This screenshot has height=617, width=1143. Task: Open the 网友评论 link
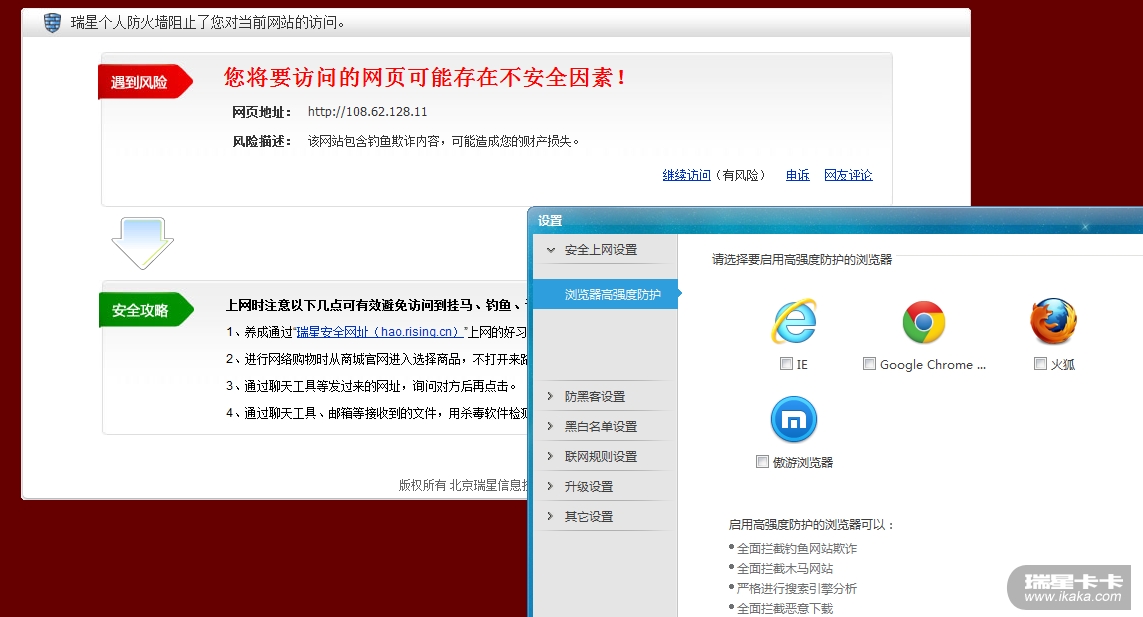click(849, 175)
